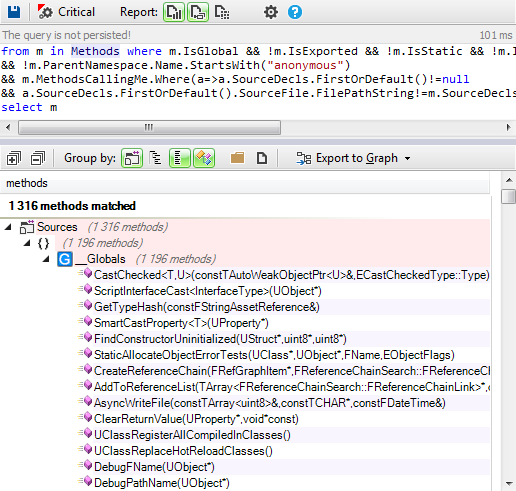This screenshot has width=516, height=491.
Task: Collapse the __Globals tree node
Action: pyautogui.click(x=46, y=259)
